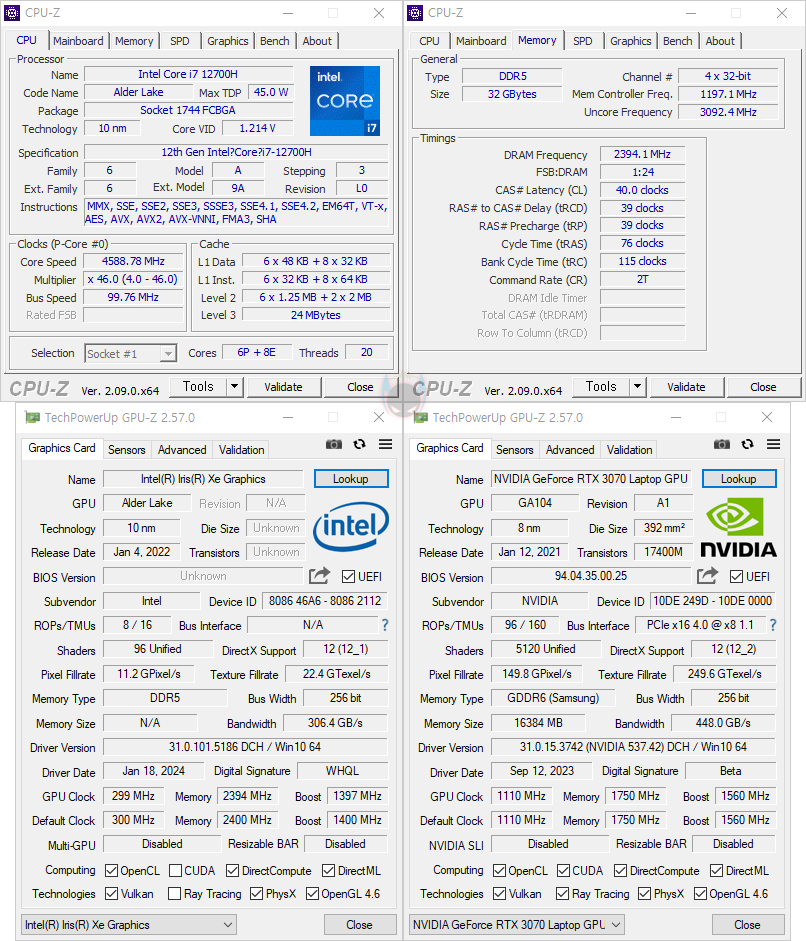Click Close button in Intel GPU-Z window
This screenshot has width=806, height=941.
[x=359, y=925]
